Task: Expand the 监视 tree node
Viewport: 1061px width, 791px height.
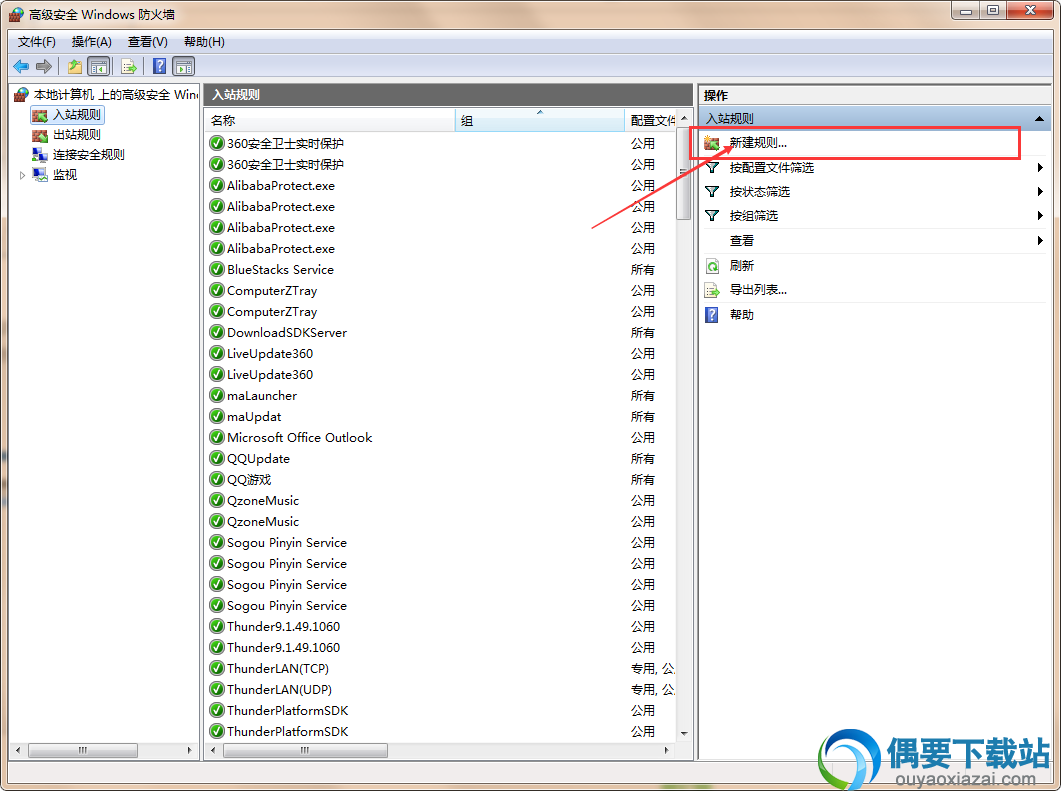Action: [22, 175]
